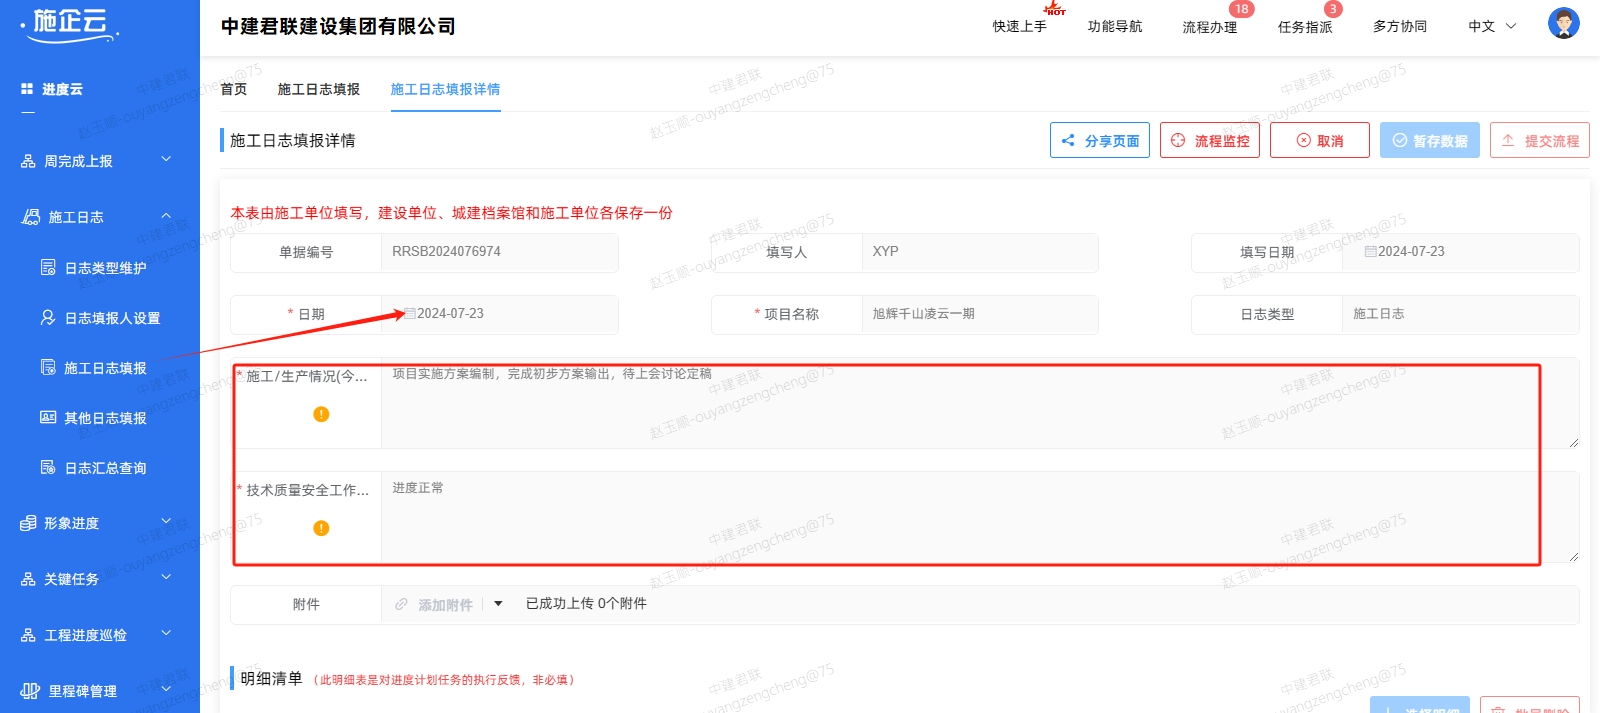Expand the 周完成上报 sidebar menu
The image size is (1600, 713).
tap(95, 161)
